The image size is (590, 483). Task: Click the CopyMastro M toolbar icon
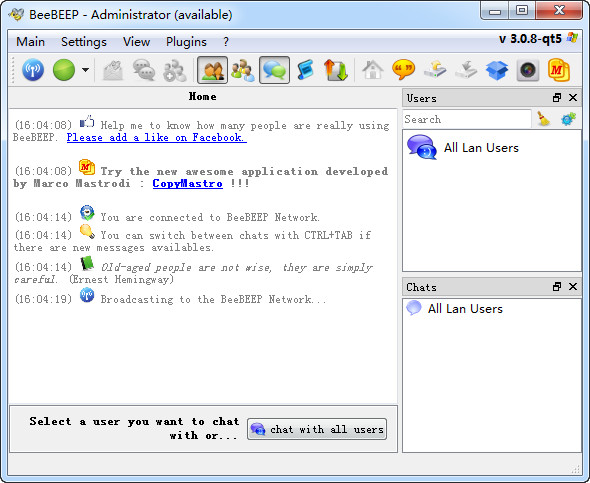click(x=558, y=70)
